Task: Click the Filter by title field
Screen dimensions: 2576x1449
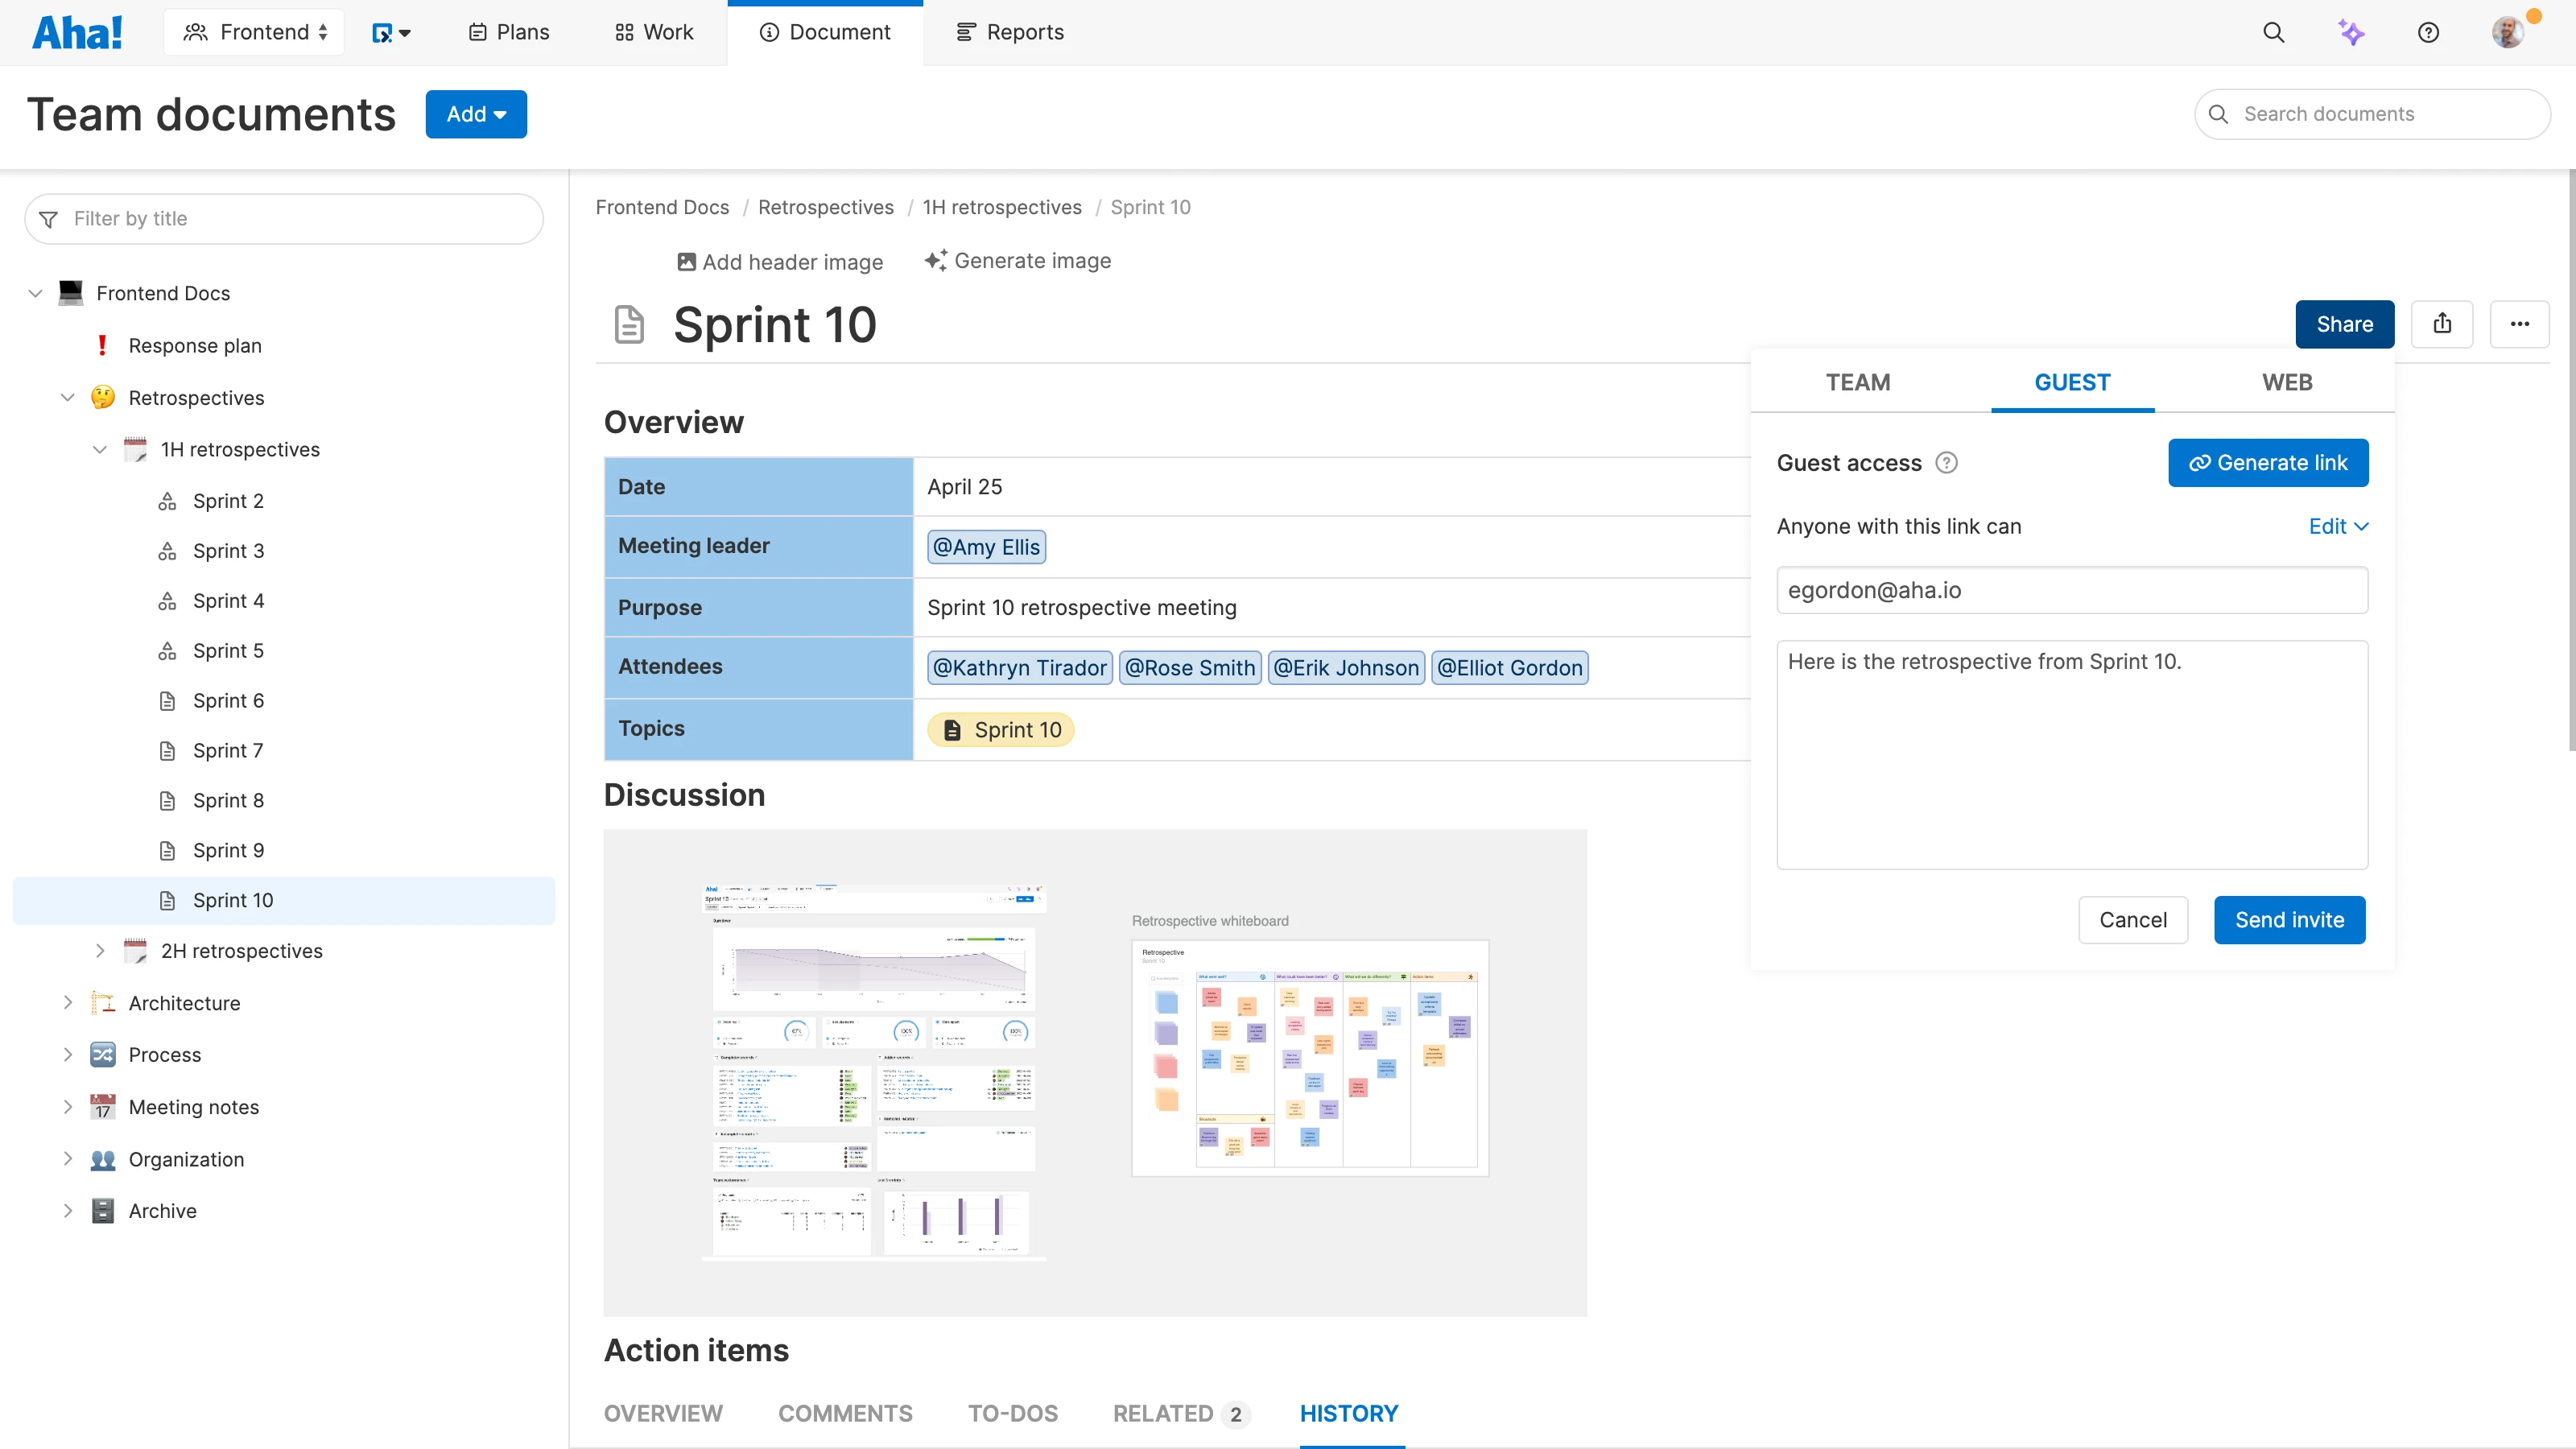Action: pos(283,218)
